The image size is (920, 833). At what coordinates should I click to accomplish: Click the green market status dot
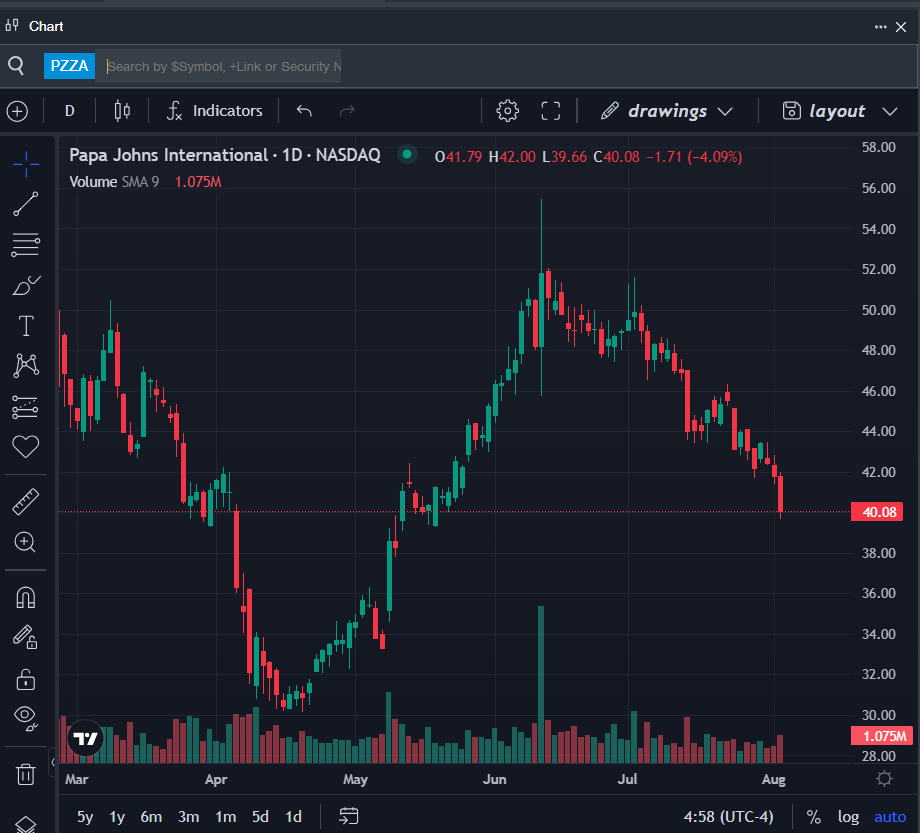pos(407,155)
